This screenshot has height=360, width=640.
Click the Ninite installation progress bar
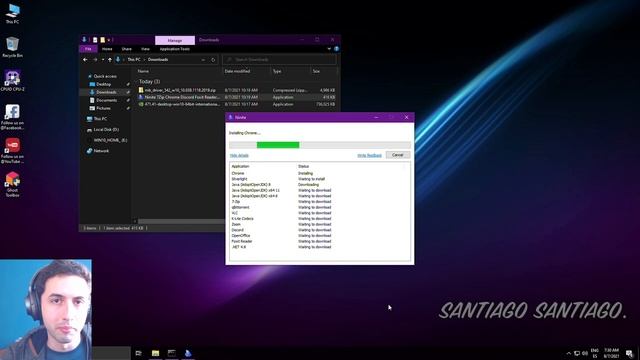pos(320,145)
